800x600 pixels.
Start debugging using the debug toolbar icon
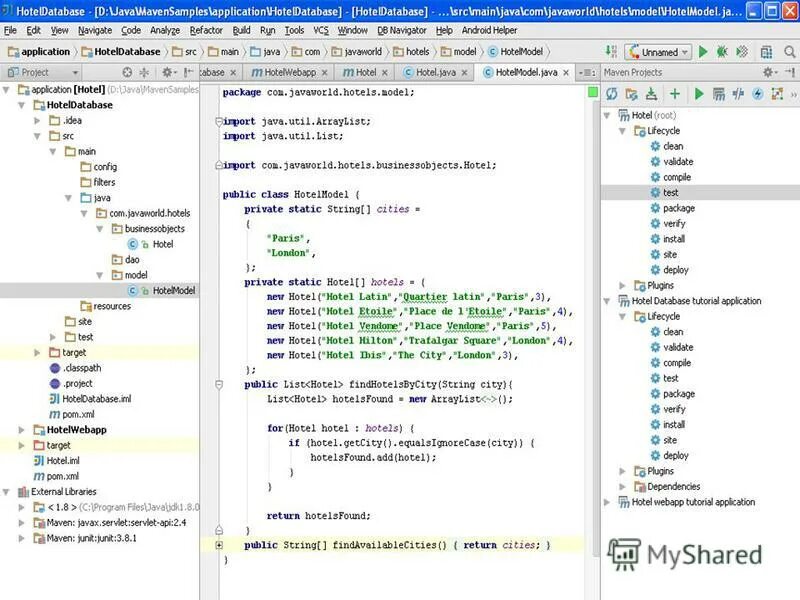tap(722, 54)
